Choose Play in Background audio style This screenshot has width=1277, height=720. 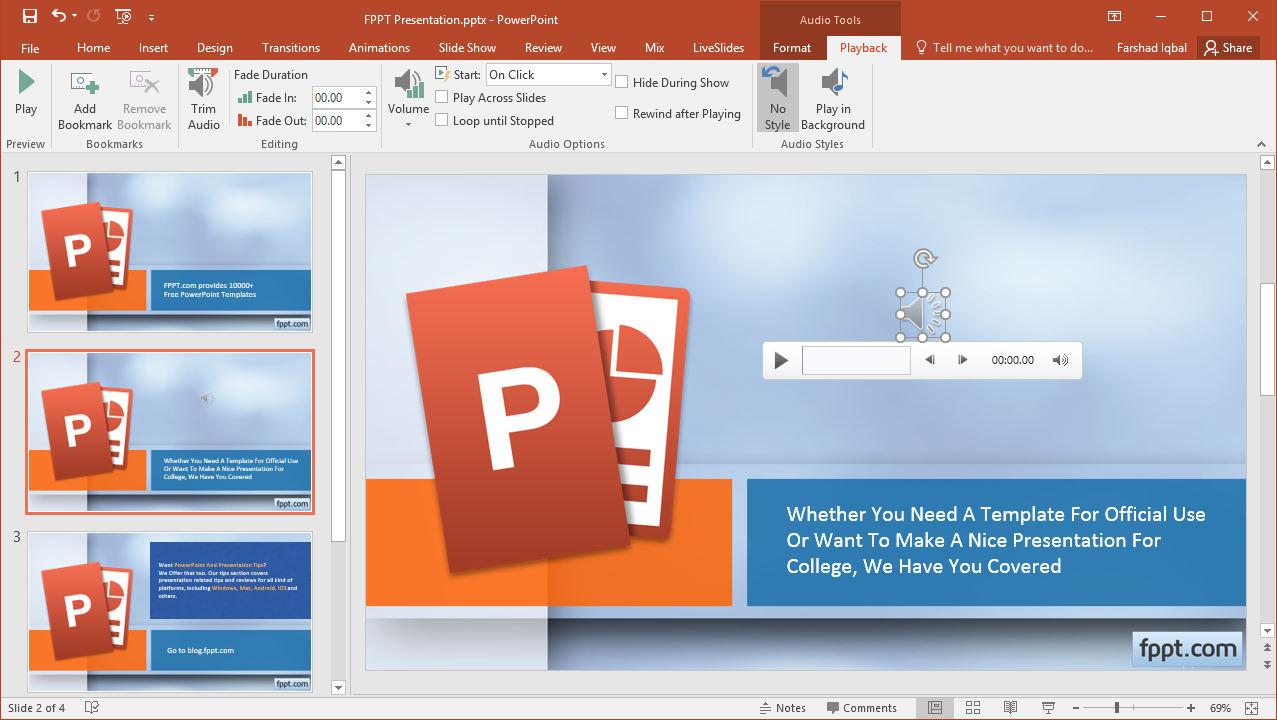coord(832,99)
